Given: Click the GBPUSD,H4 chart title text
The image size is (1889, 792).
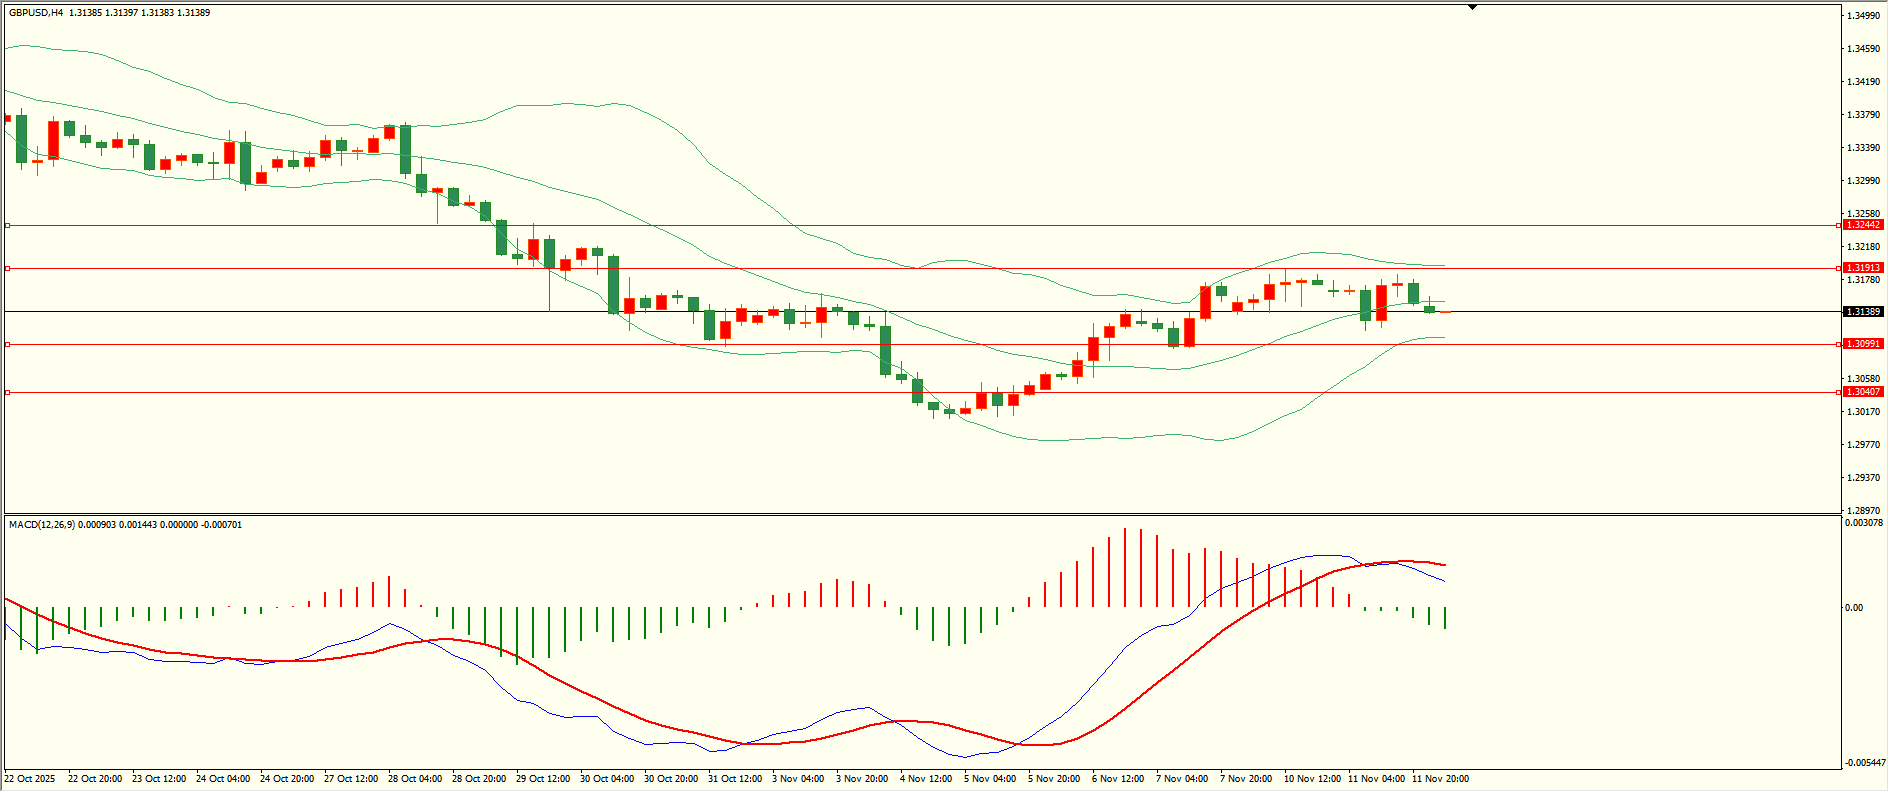Looking at the screenshot, I should point(36,13).
